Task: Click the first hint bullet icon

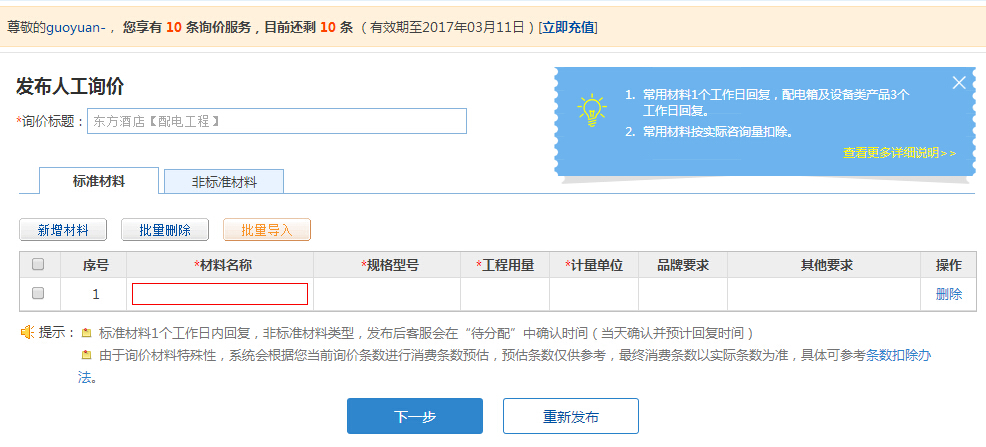Action: click(86, 333)
